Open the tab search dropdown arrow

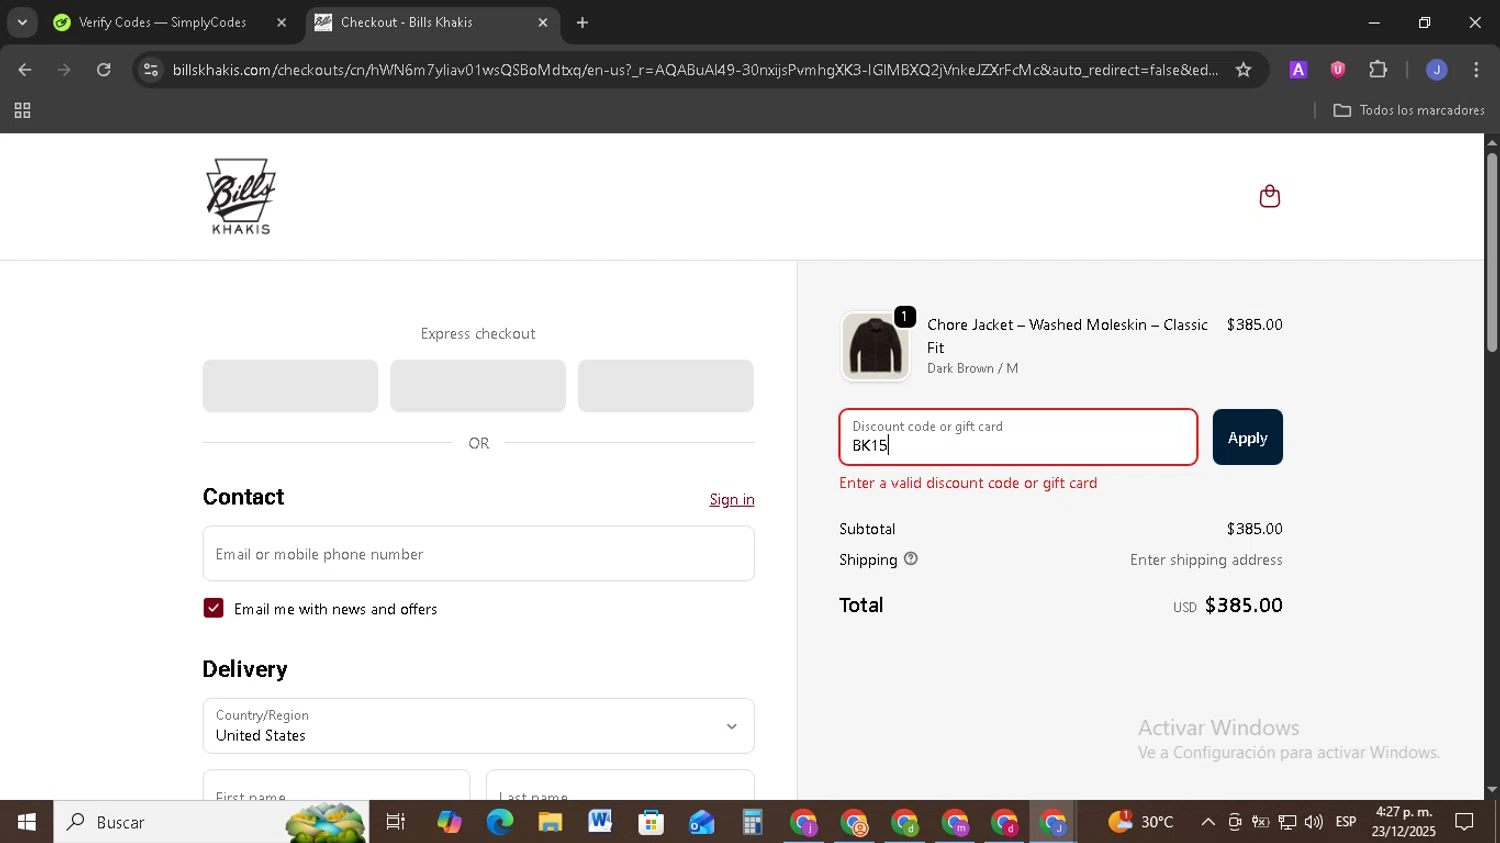click(x=22, y=22)
